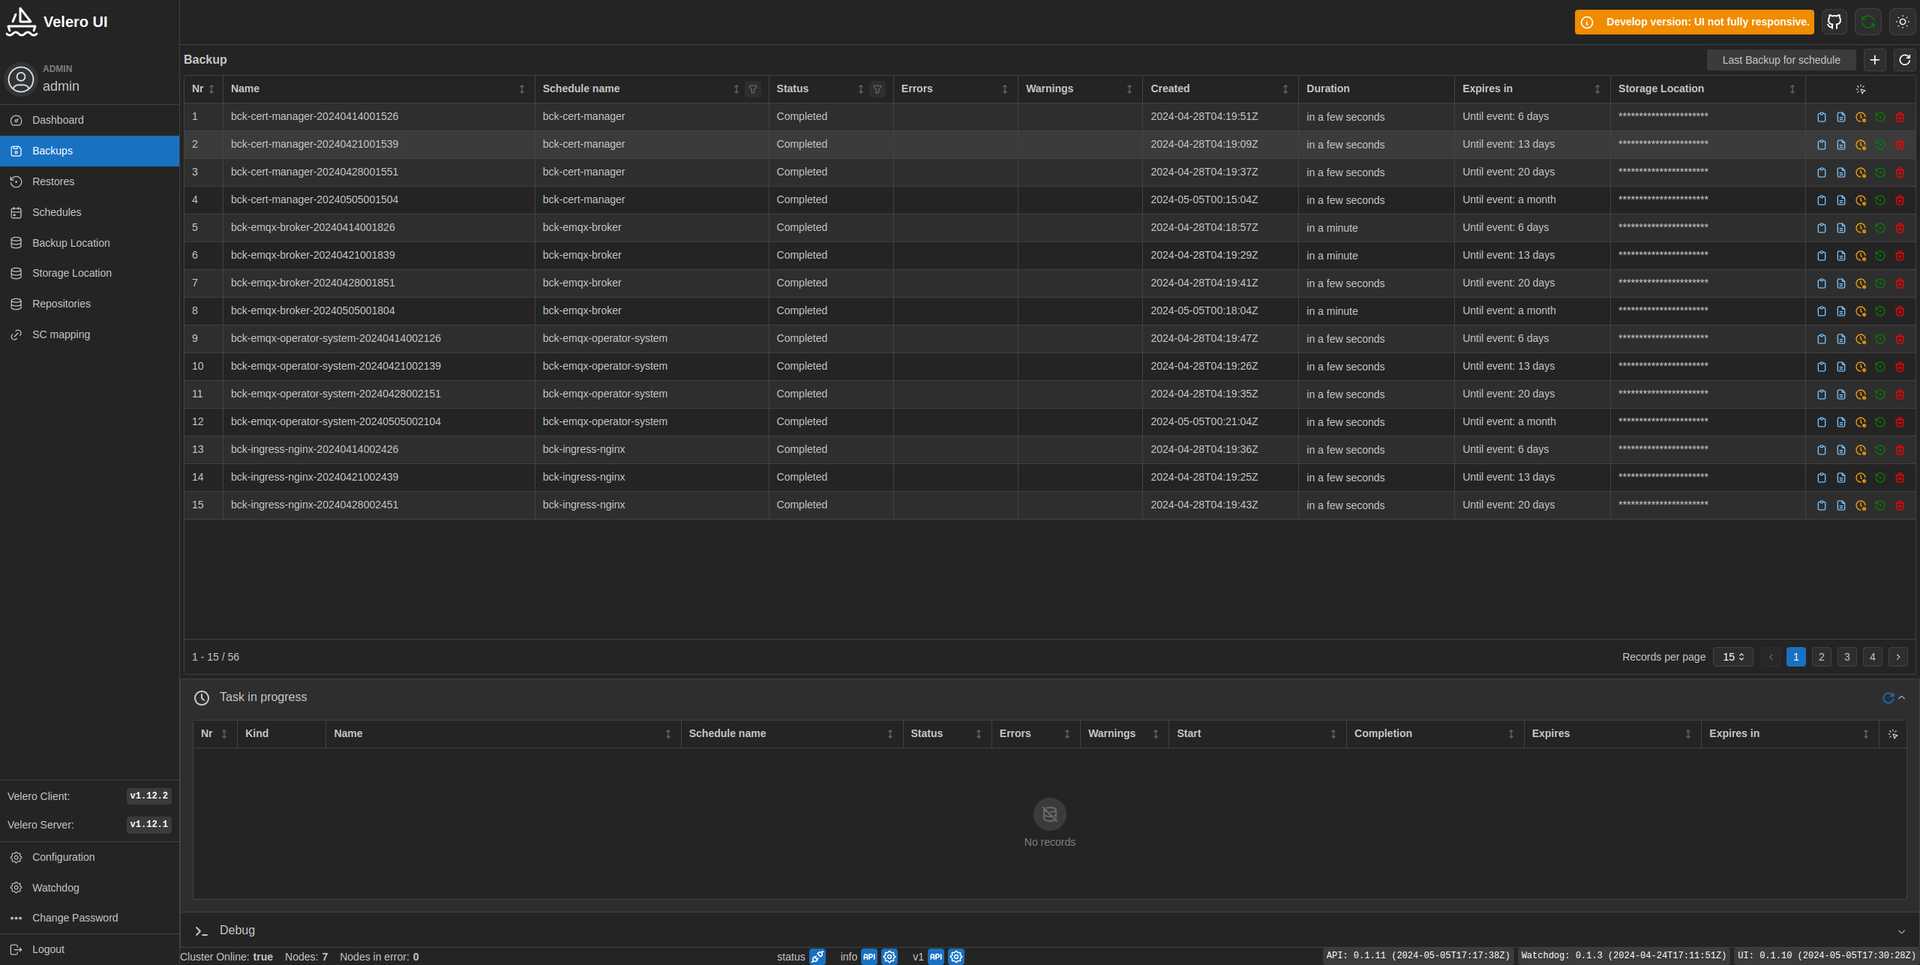This screenshot has height=965, width=1920.
Task: Click Watchdog: 0.1.3 version text in footer
Action: tap(1623, 956)
